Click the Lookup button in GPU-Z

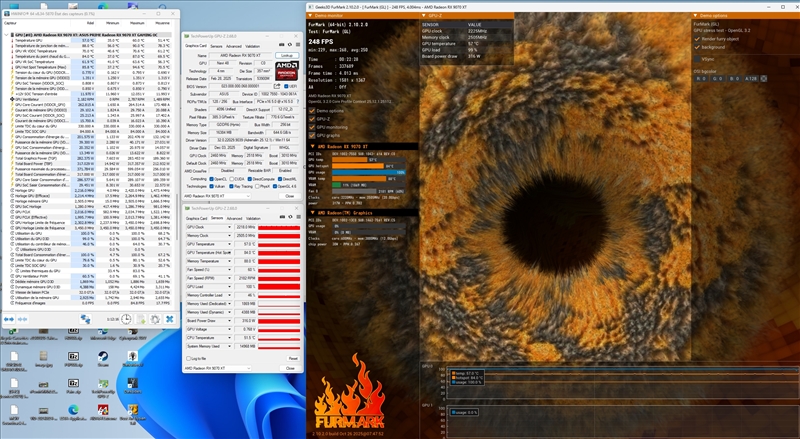[x=285, y=56]
